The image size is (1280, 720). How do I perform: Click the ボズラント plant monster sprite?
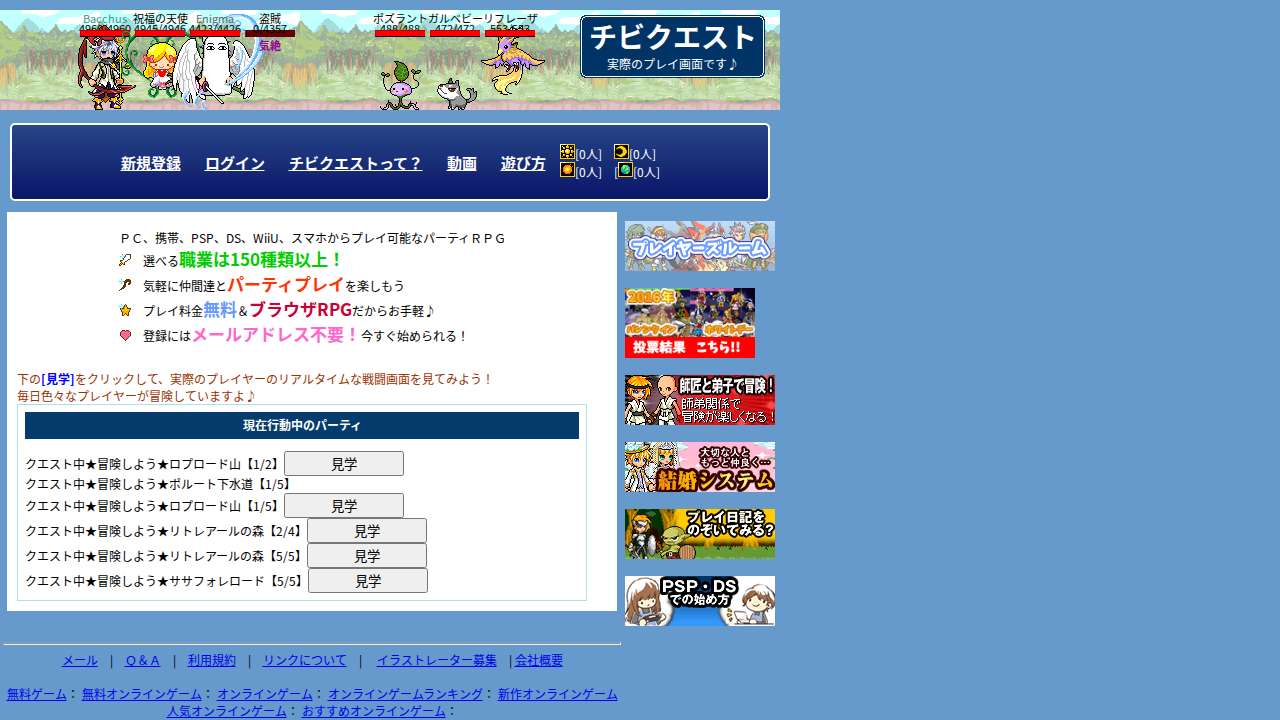[400, 84]
